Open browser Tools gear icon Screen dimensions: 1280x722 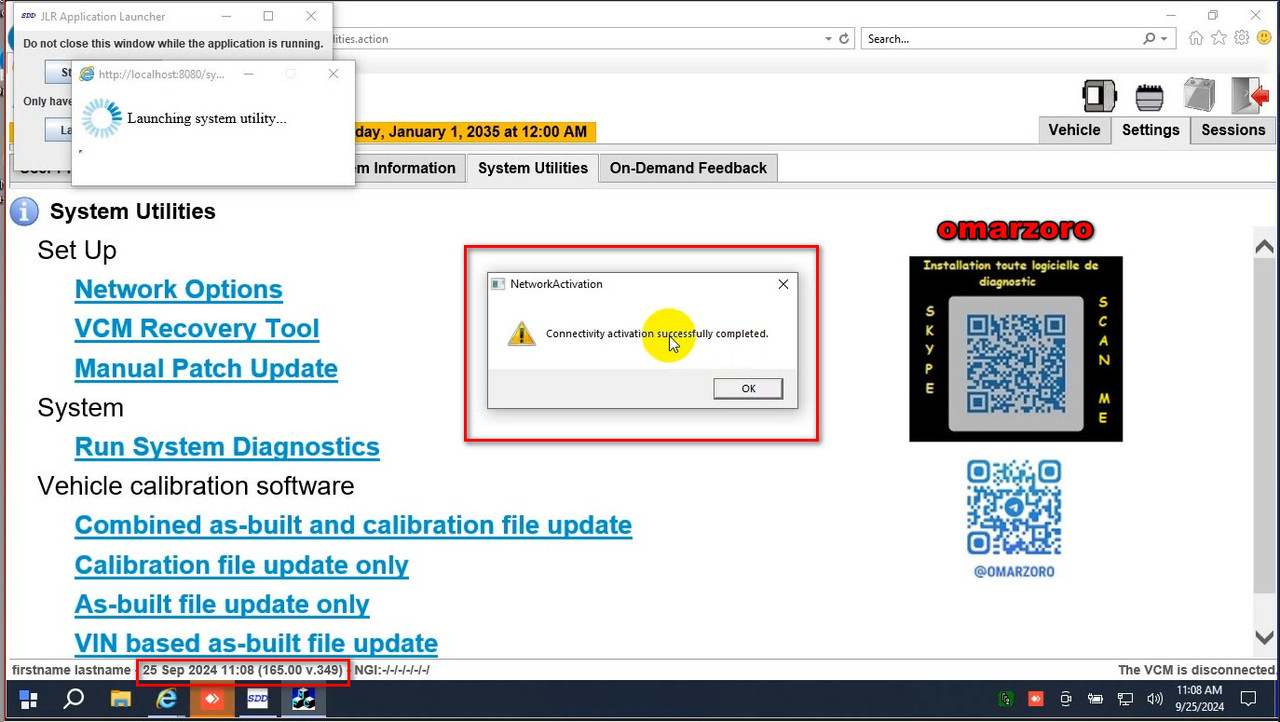pyautogui.click(x=1241, y=38)
